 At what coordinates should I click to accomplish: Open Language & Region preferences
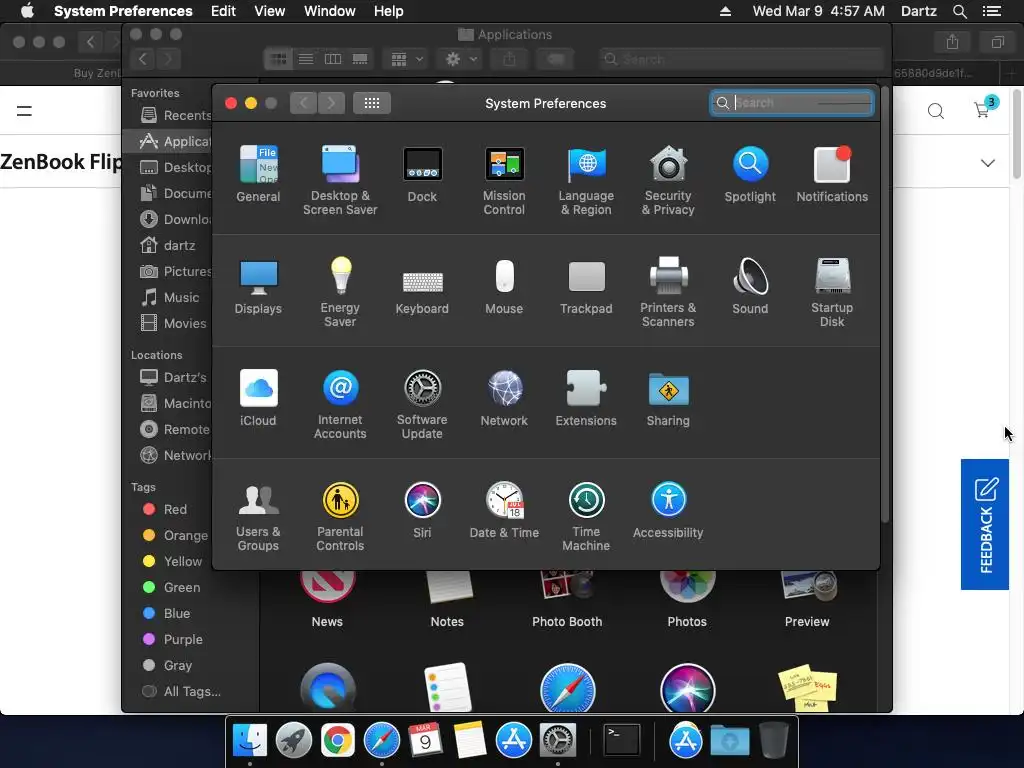(x=586, y=180)
